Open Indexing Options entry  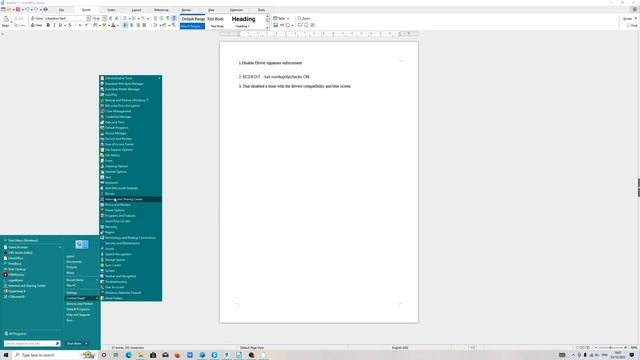pos(131,166)
